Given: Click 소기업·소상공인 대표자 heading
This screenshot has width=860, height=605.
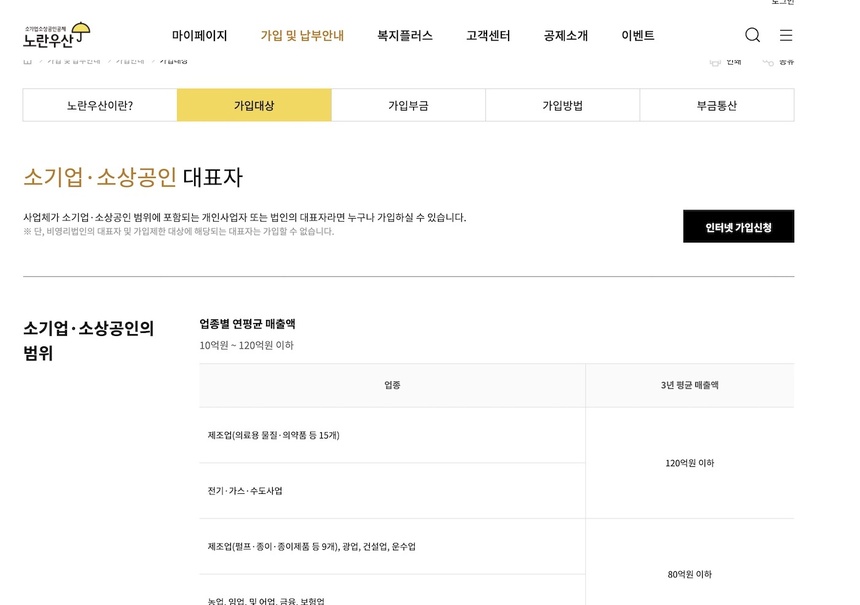Looking at the screenshot, I should [x=133, y=177].
